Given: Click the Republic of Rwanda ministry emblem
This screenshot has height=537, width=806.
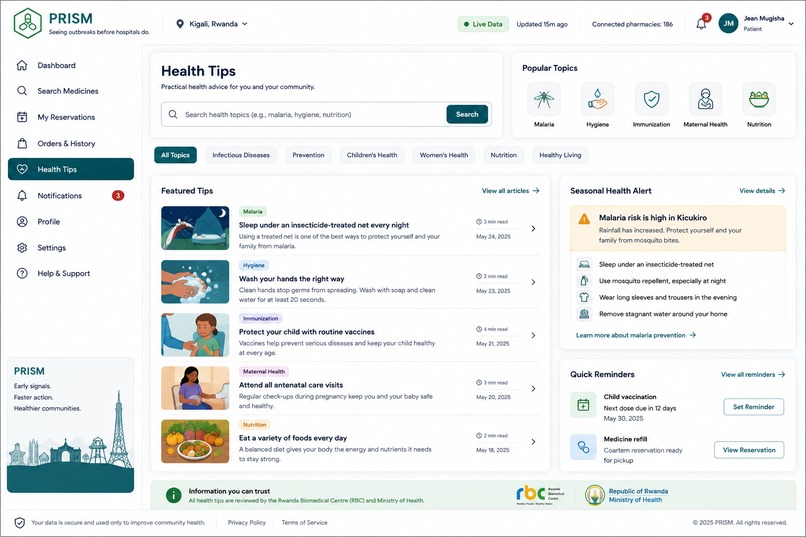Looking at the screenshot, I should pyautogui.click(x=595, y=495).
